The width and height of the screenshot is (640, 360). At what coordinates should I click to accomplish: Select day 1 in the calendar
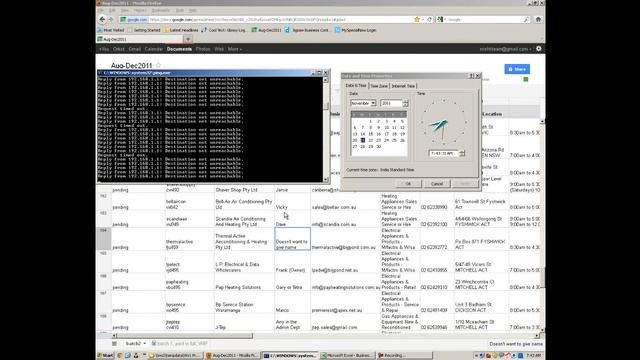(x=371, y=121)
